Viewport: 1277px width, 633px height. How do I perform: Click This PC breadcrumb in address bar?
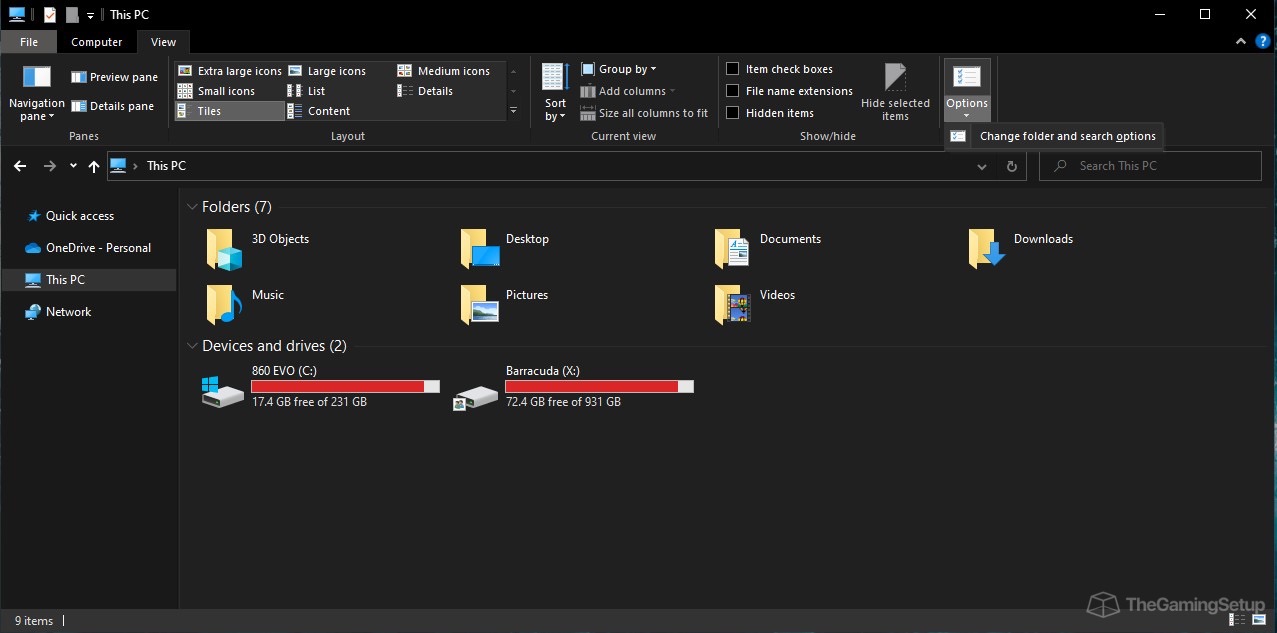point(166,166)
